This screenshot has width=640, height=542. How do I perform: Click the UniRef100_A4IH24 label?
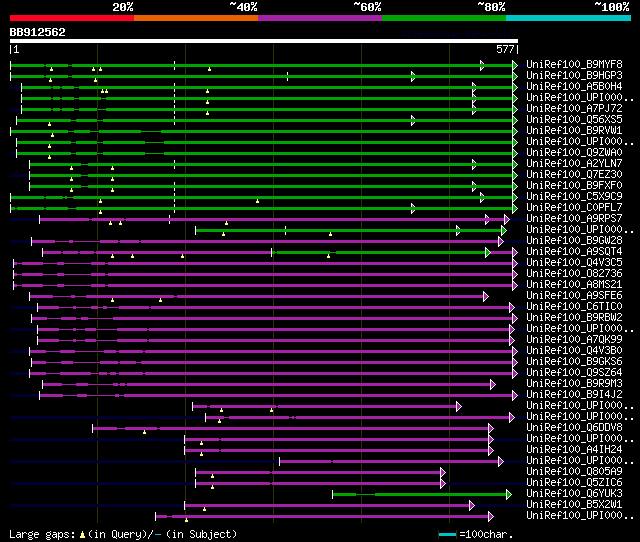point(574,450)
